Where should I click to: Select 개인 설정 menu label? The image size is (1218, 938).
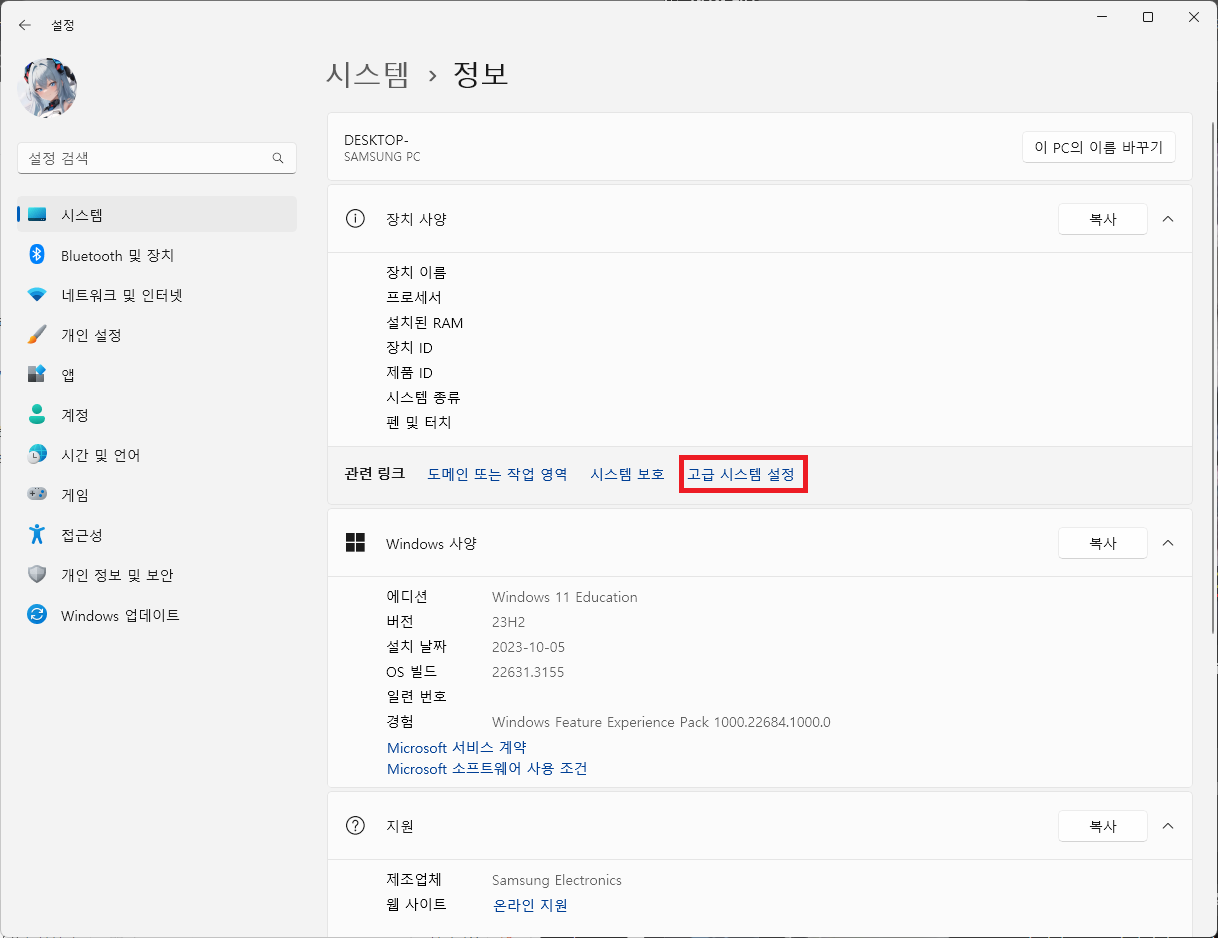pos(91,336)
